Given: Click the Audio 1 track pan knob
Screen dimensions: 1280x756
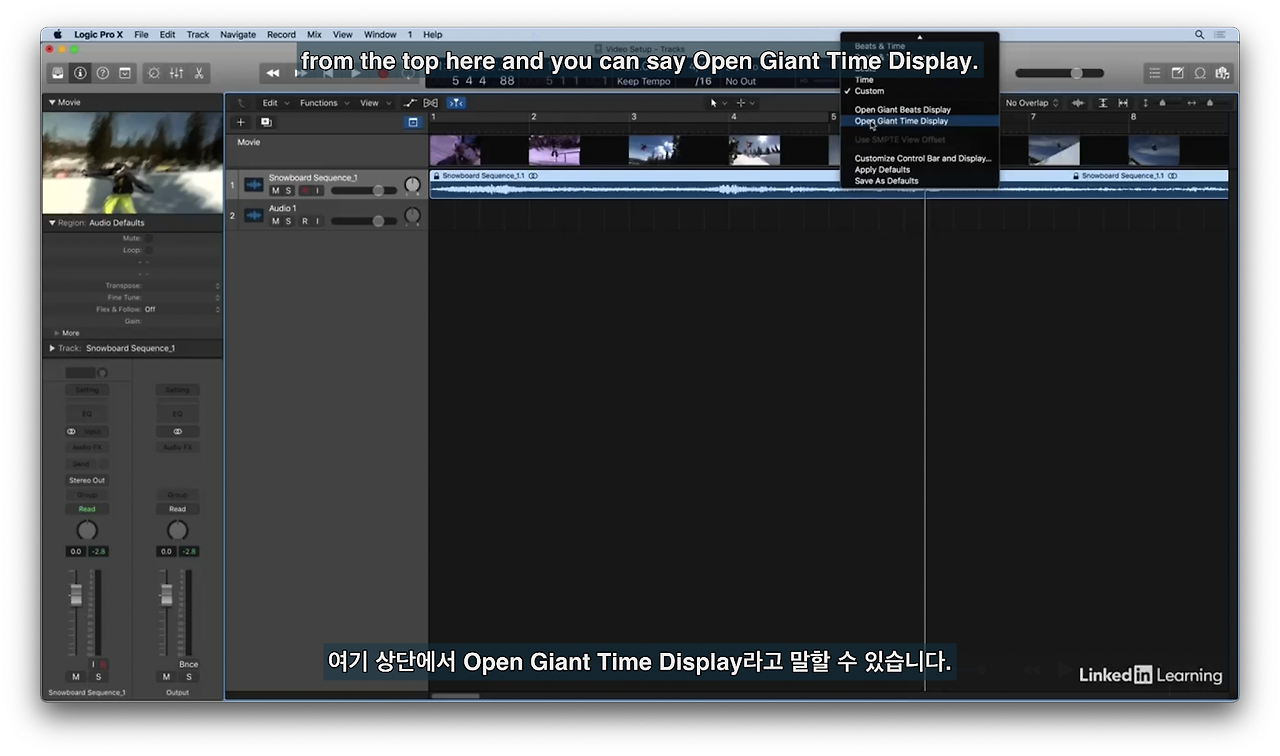Looking at the screenshot, I should click(x=412, y=215).
